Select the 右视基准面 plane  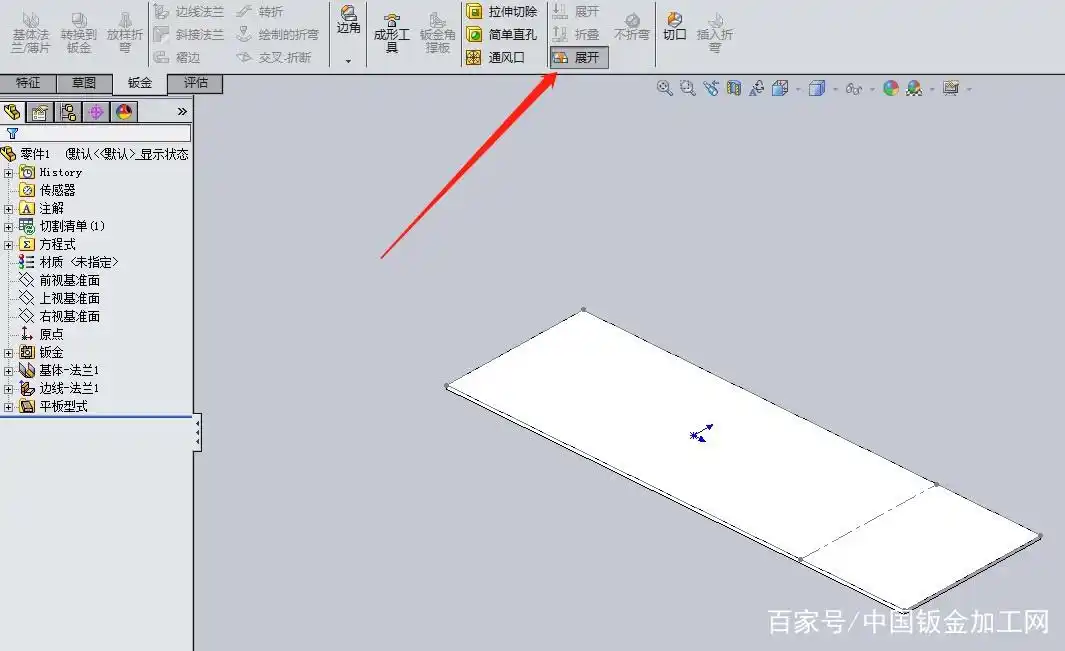[69, 316]
